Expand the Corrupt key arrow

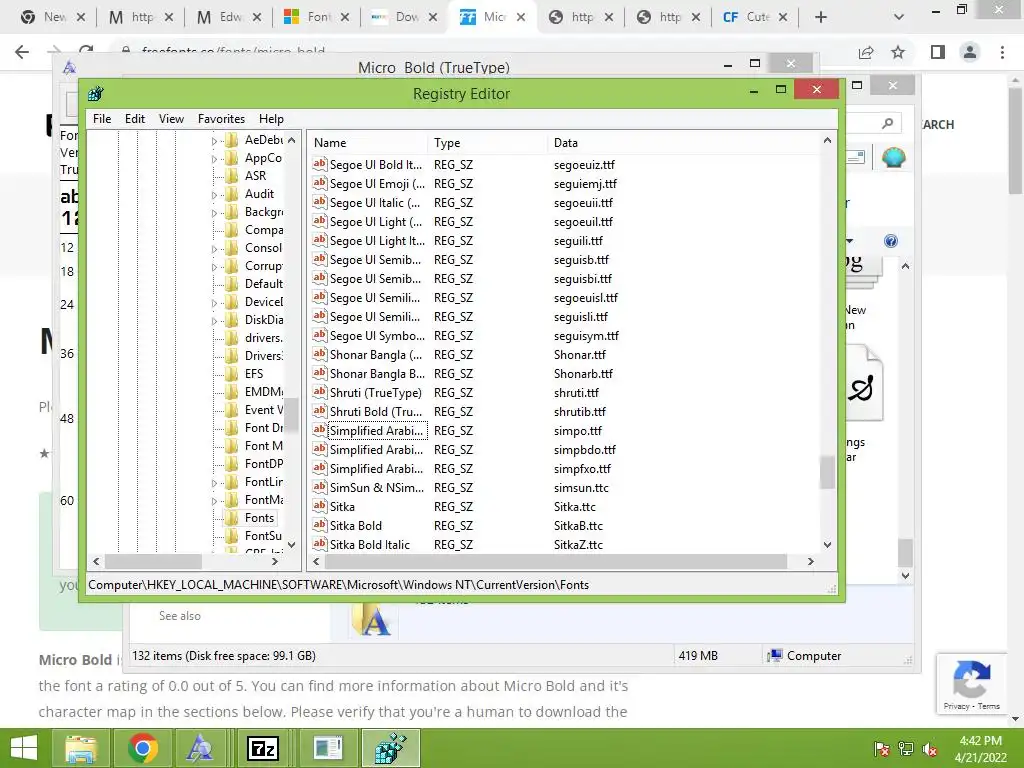(x=214, y=266)
